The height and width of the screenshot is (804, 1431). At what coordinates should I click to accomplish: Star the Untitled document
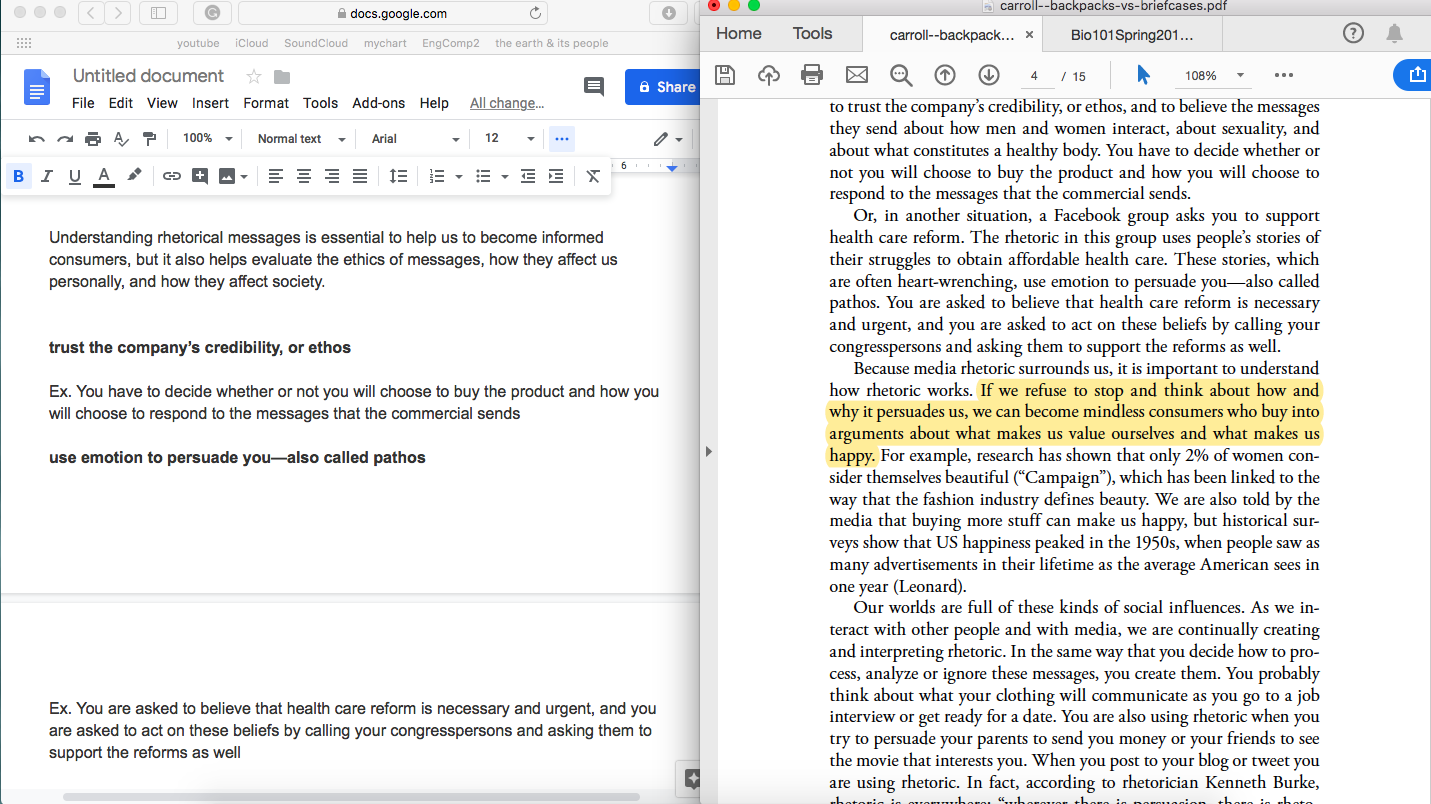click(x=254, y=77)
